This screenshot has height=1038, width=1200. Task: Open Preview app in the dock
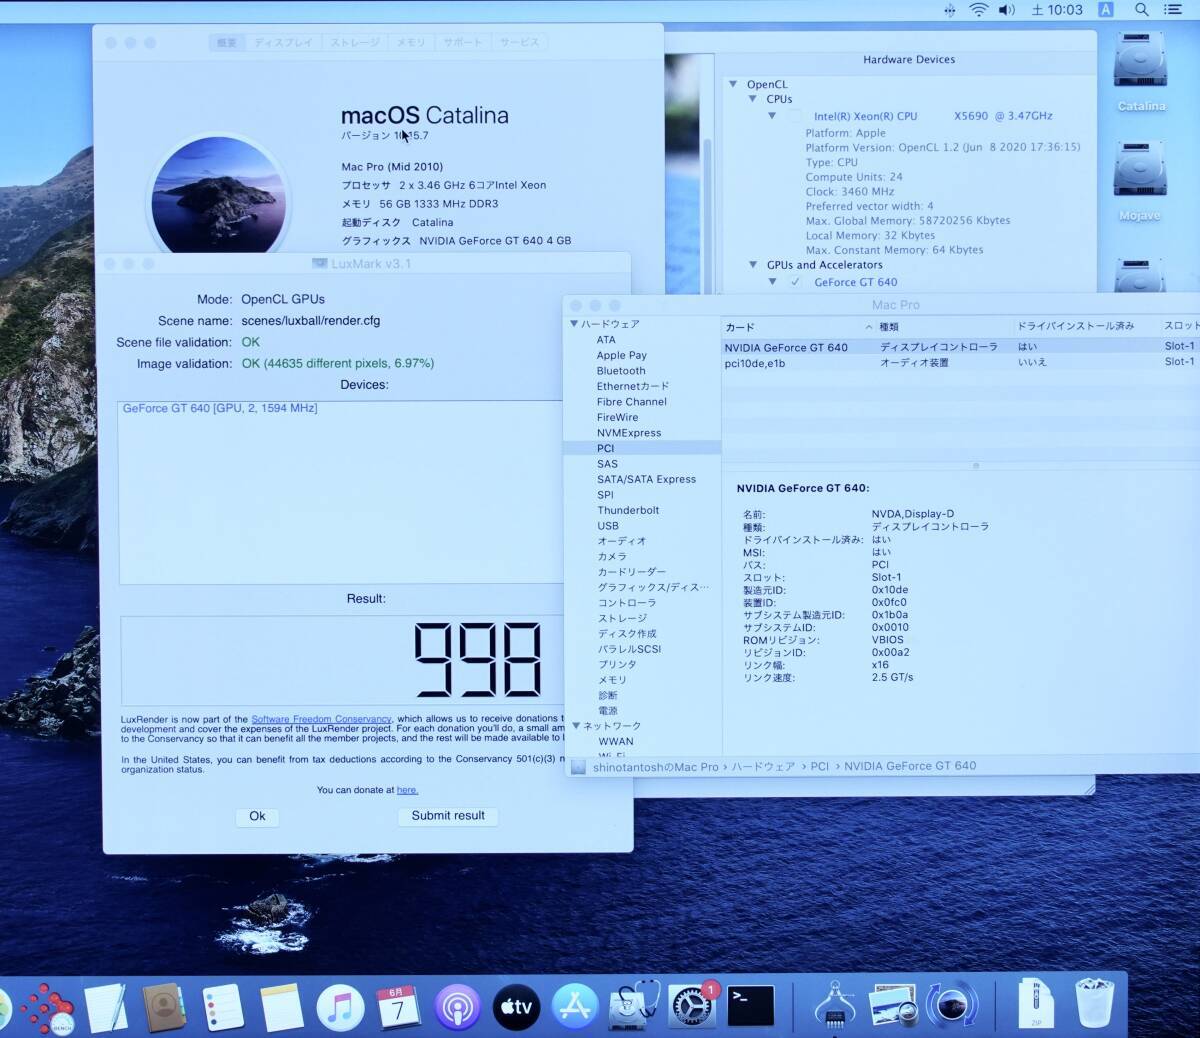pyautogui.click(x=893, y=1006)
